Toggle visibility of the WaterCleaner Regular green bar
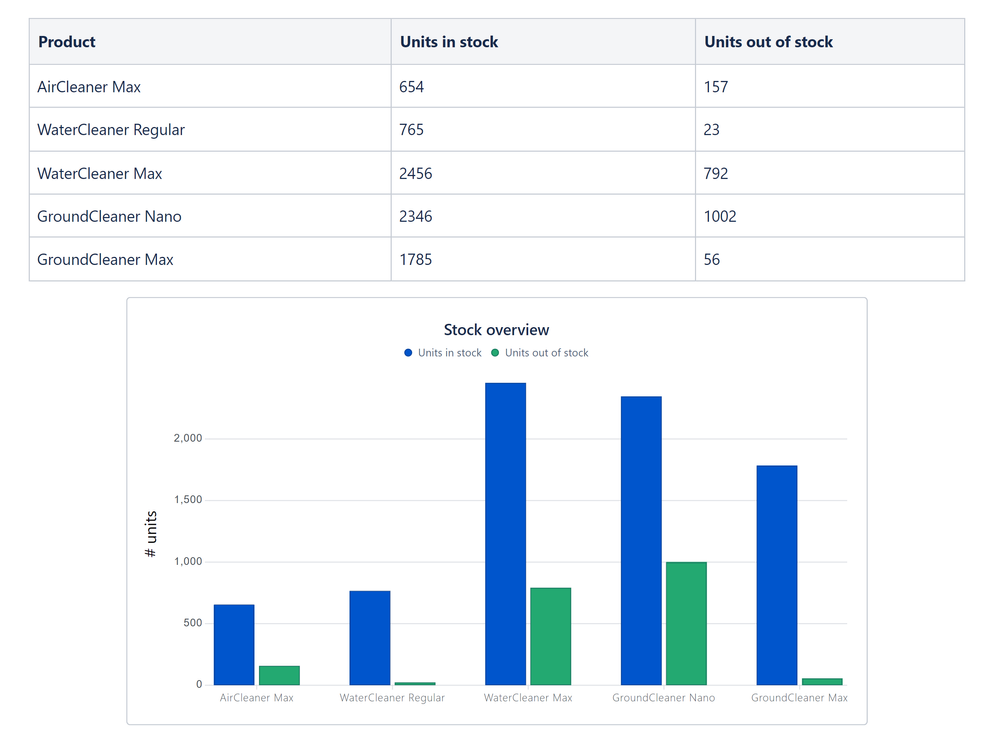 (414, 682)
